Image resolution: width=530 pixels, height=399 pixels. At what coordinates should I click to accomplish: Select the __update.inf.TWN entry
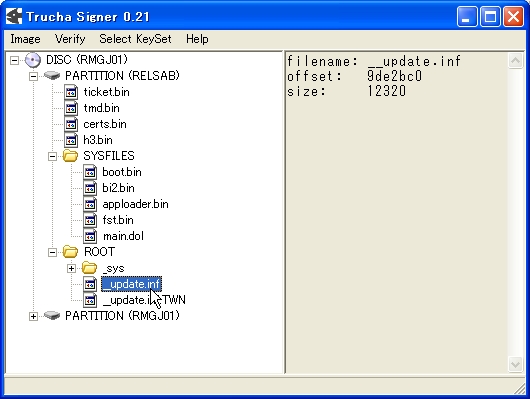coord(144,300)
